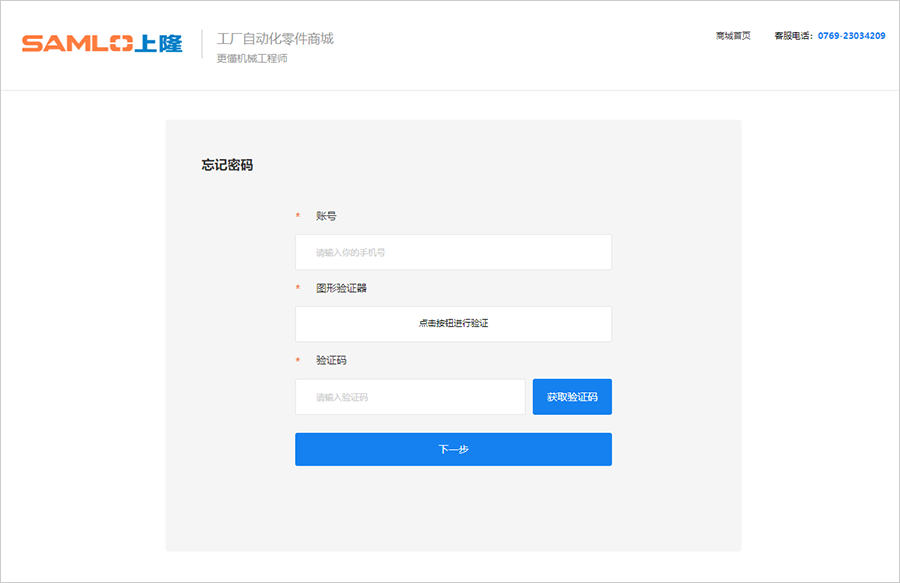The height and width of the screenshot is (583, 900).
Task: Click the phone number 0769-23034209
Action: pyautogui.click(x=851, y=36)
